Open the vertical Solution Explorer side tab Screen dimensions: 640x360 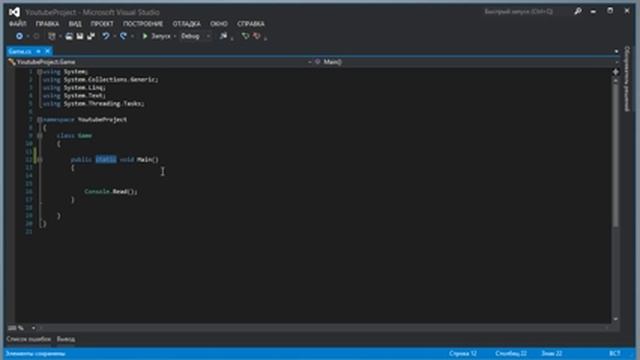627,79
